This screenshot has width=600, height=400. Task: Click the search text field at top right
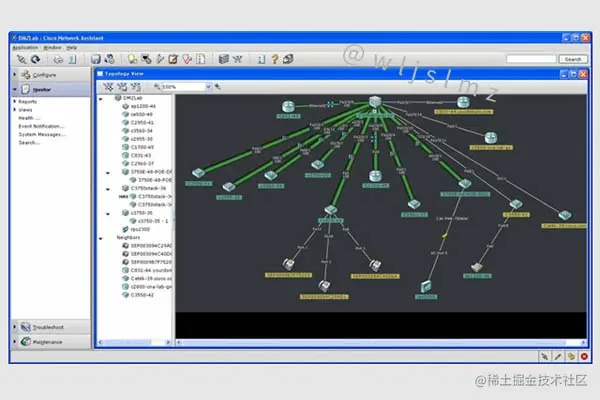pos(531,59)
